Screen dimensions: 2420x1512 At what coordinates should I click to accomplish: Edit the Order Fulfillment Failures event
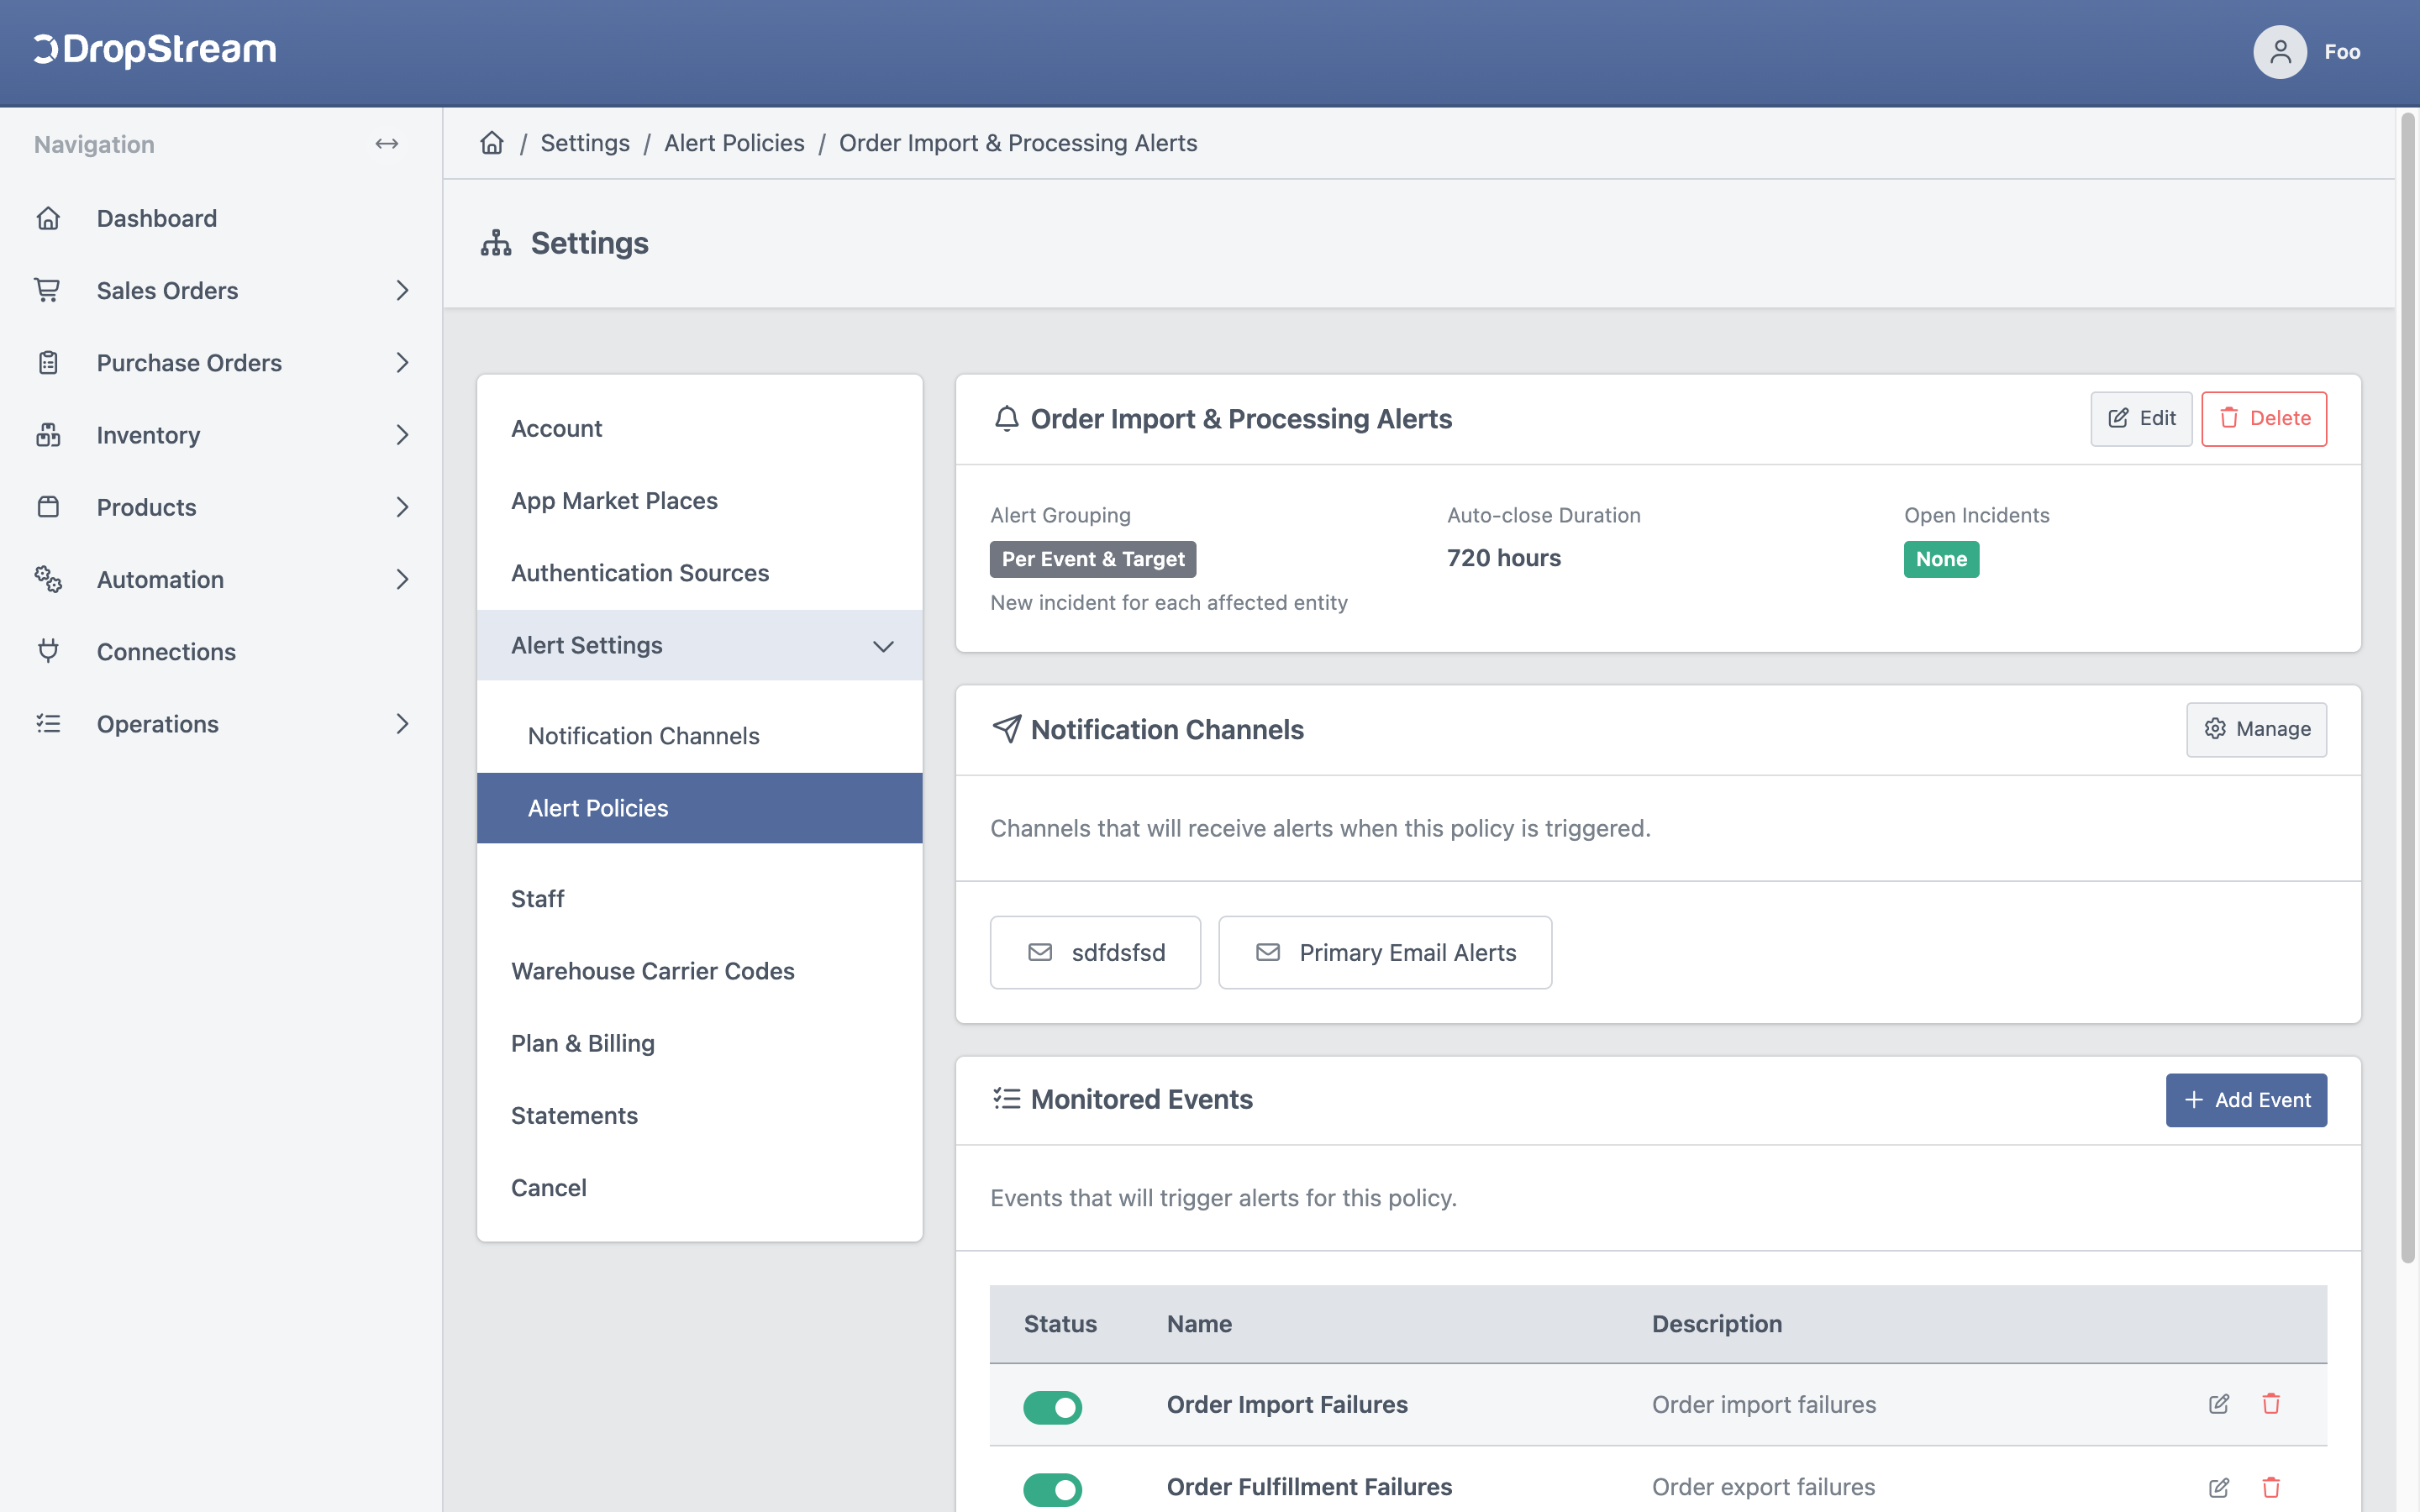tap(2219, 1487)
